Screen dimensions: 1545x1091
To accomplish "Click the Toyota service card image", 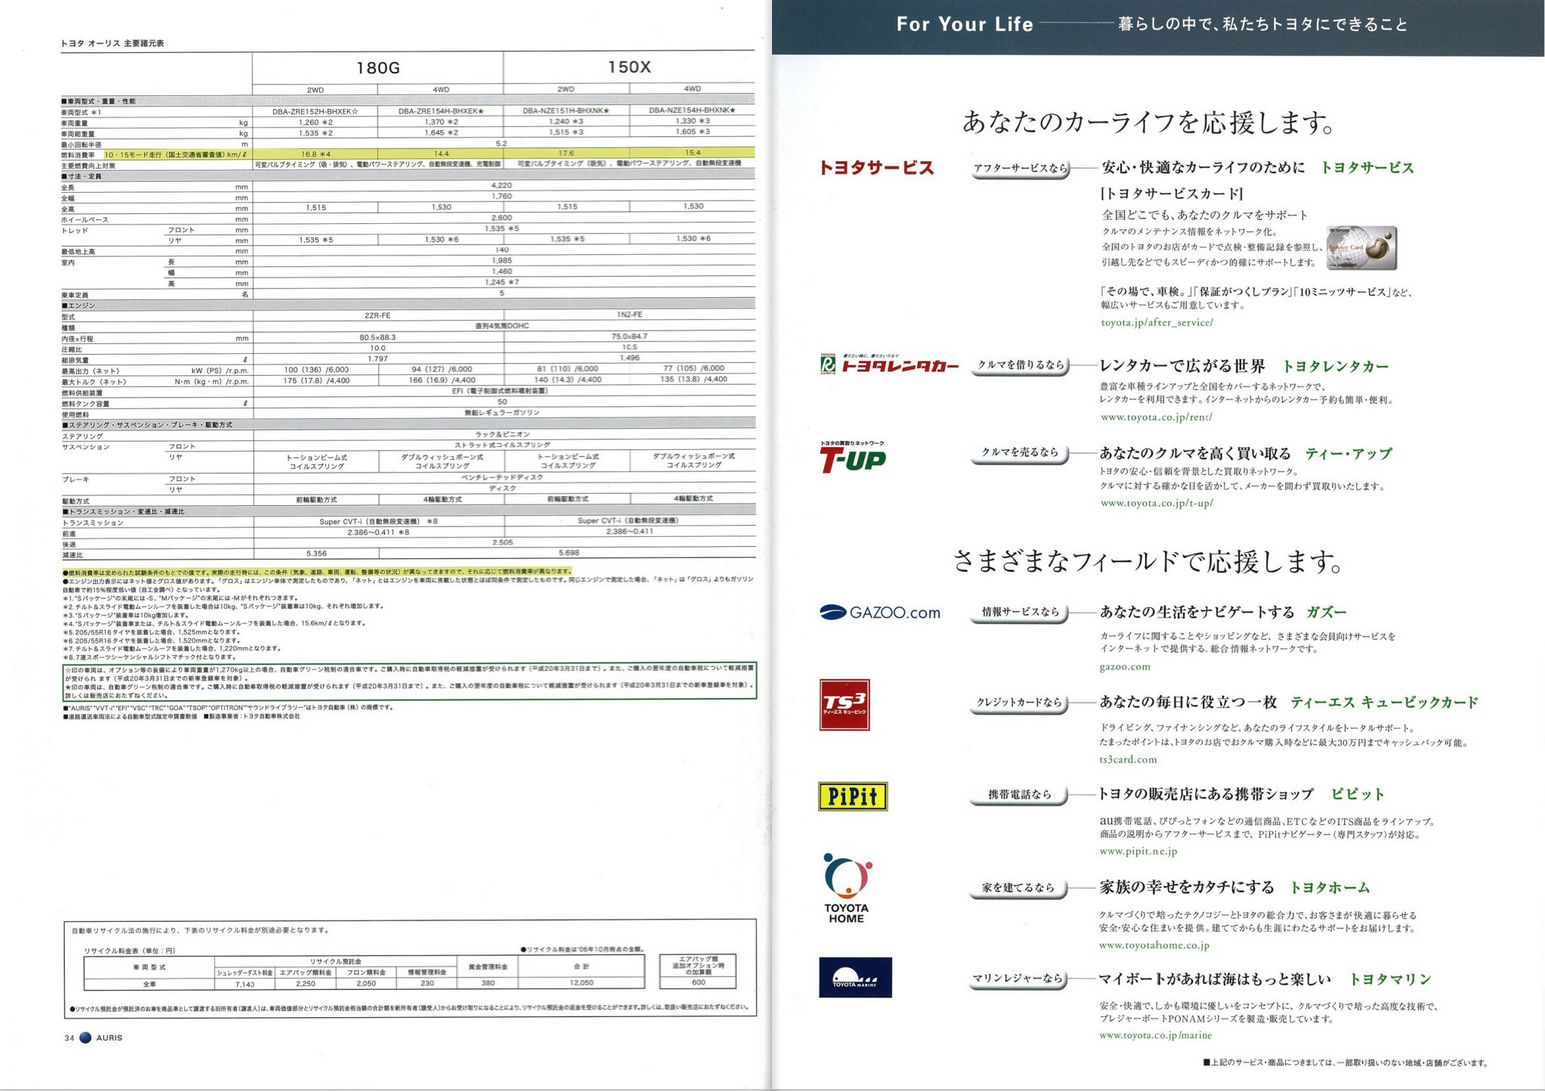I will 1360,247.
